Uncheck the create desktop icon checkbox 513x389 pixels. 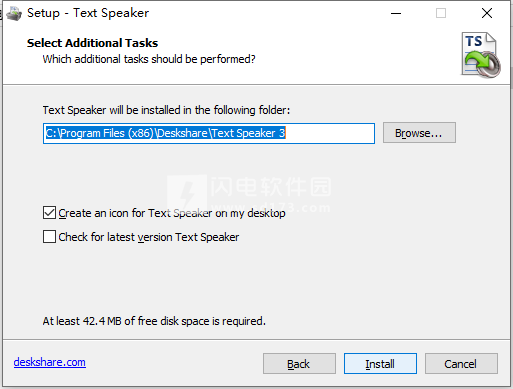tap(49, 213)
